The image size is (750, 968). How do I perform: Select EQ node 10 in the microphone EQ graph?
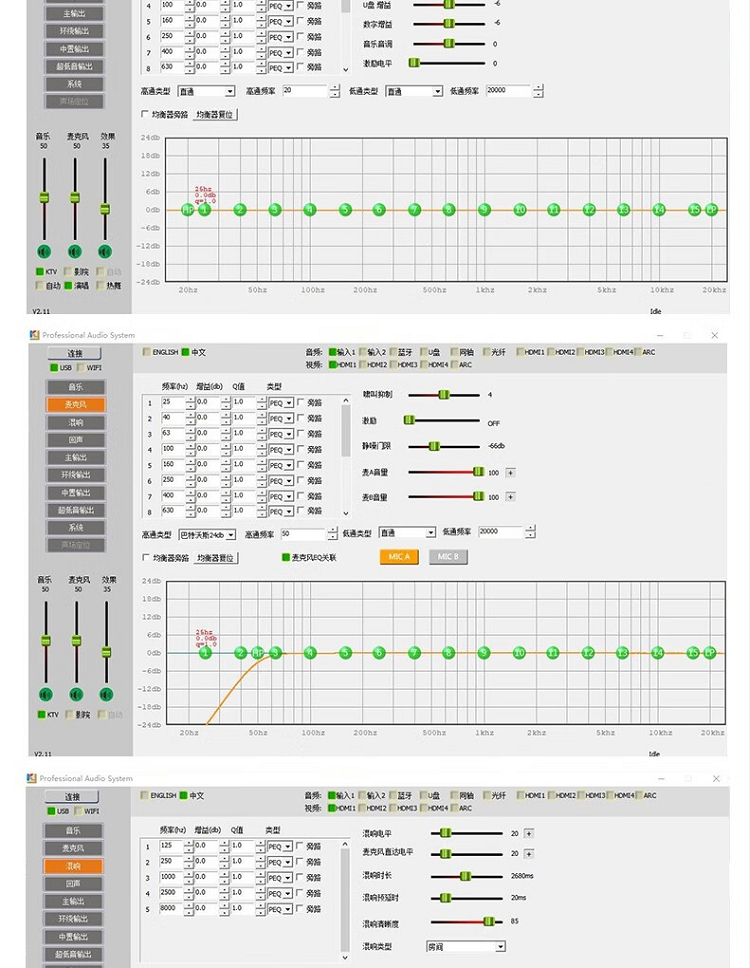tap(519, 653)
